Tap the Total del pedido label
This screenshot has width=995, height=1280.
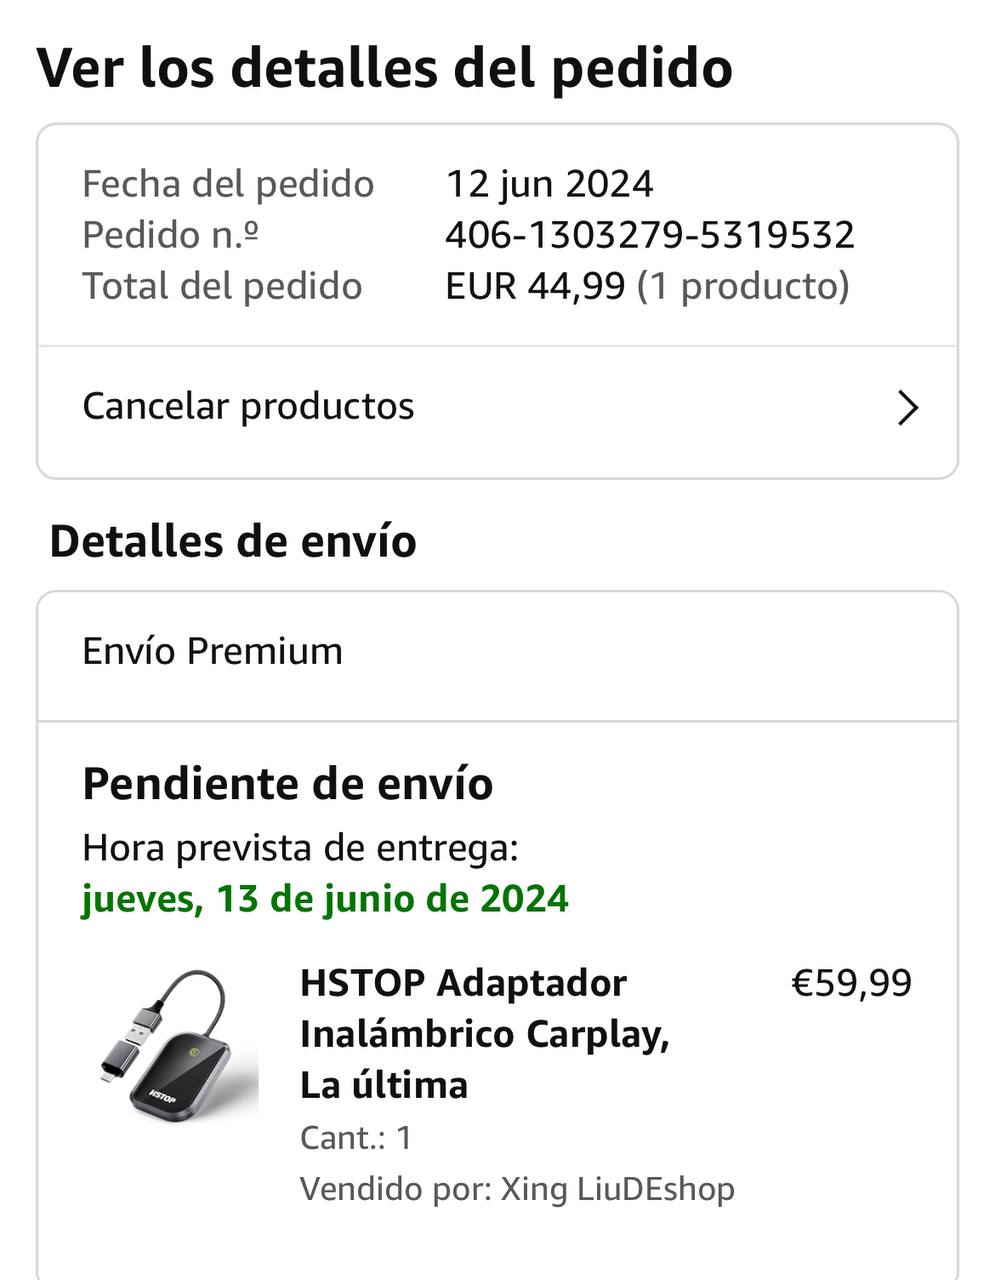pos(222,286)
